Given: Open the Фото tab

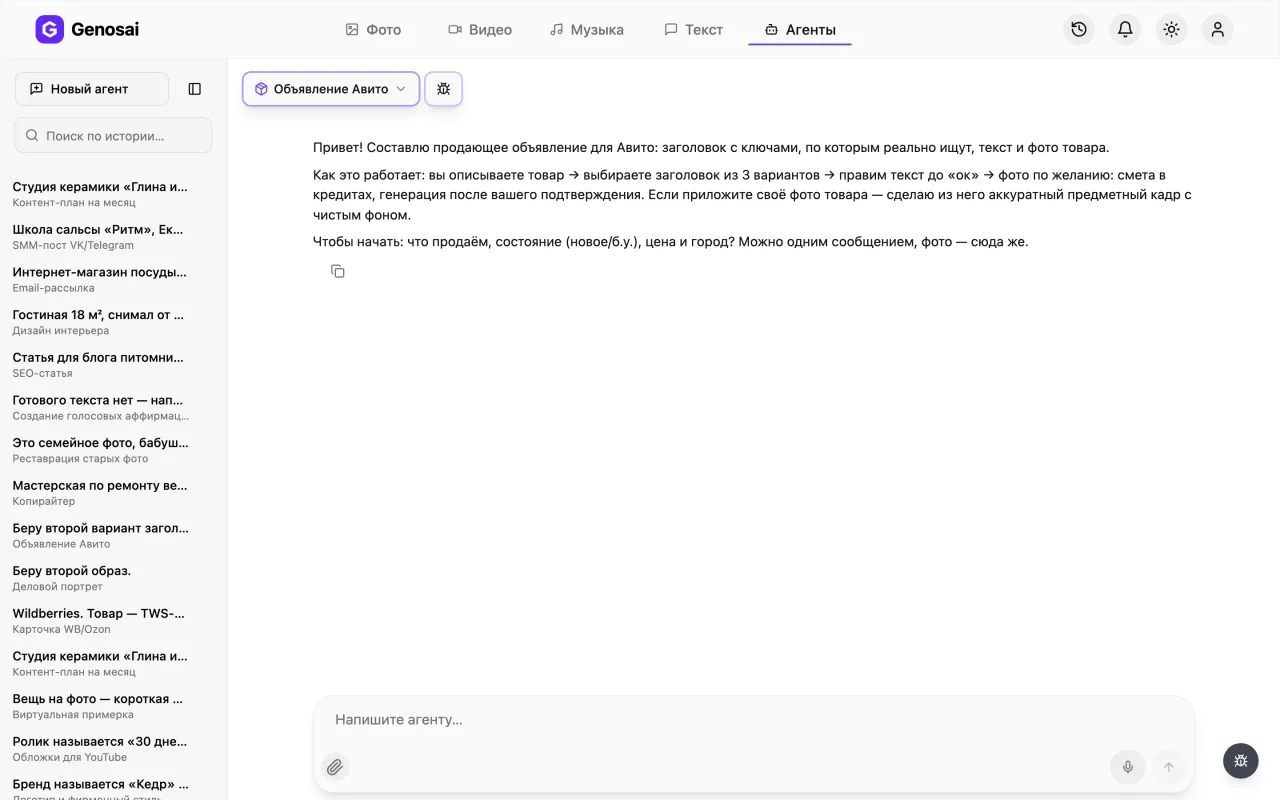Looking at the screenshot, I should click(373, 30).
